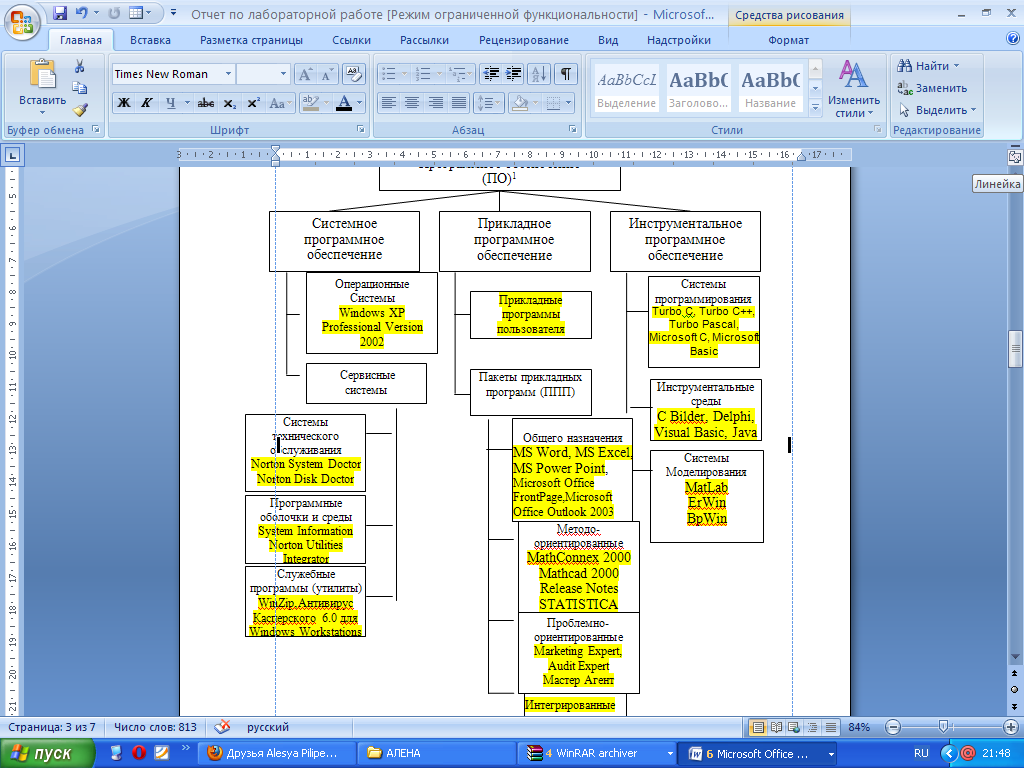Align text left
Screen dimensions: 1024x768
(389, 103)
